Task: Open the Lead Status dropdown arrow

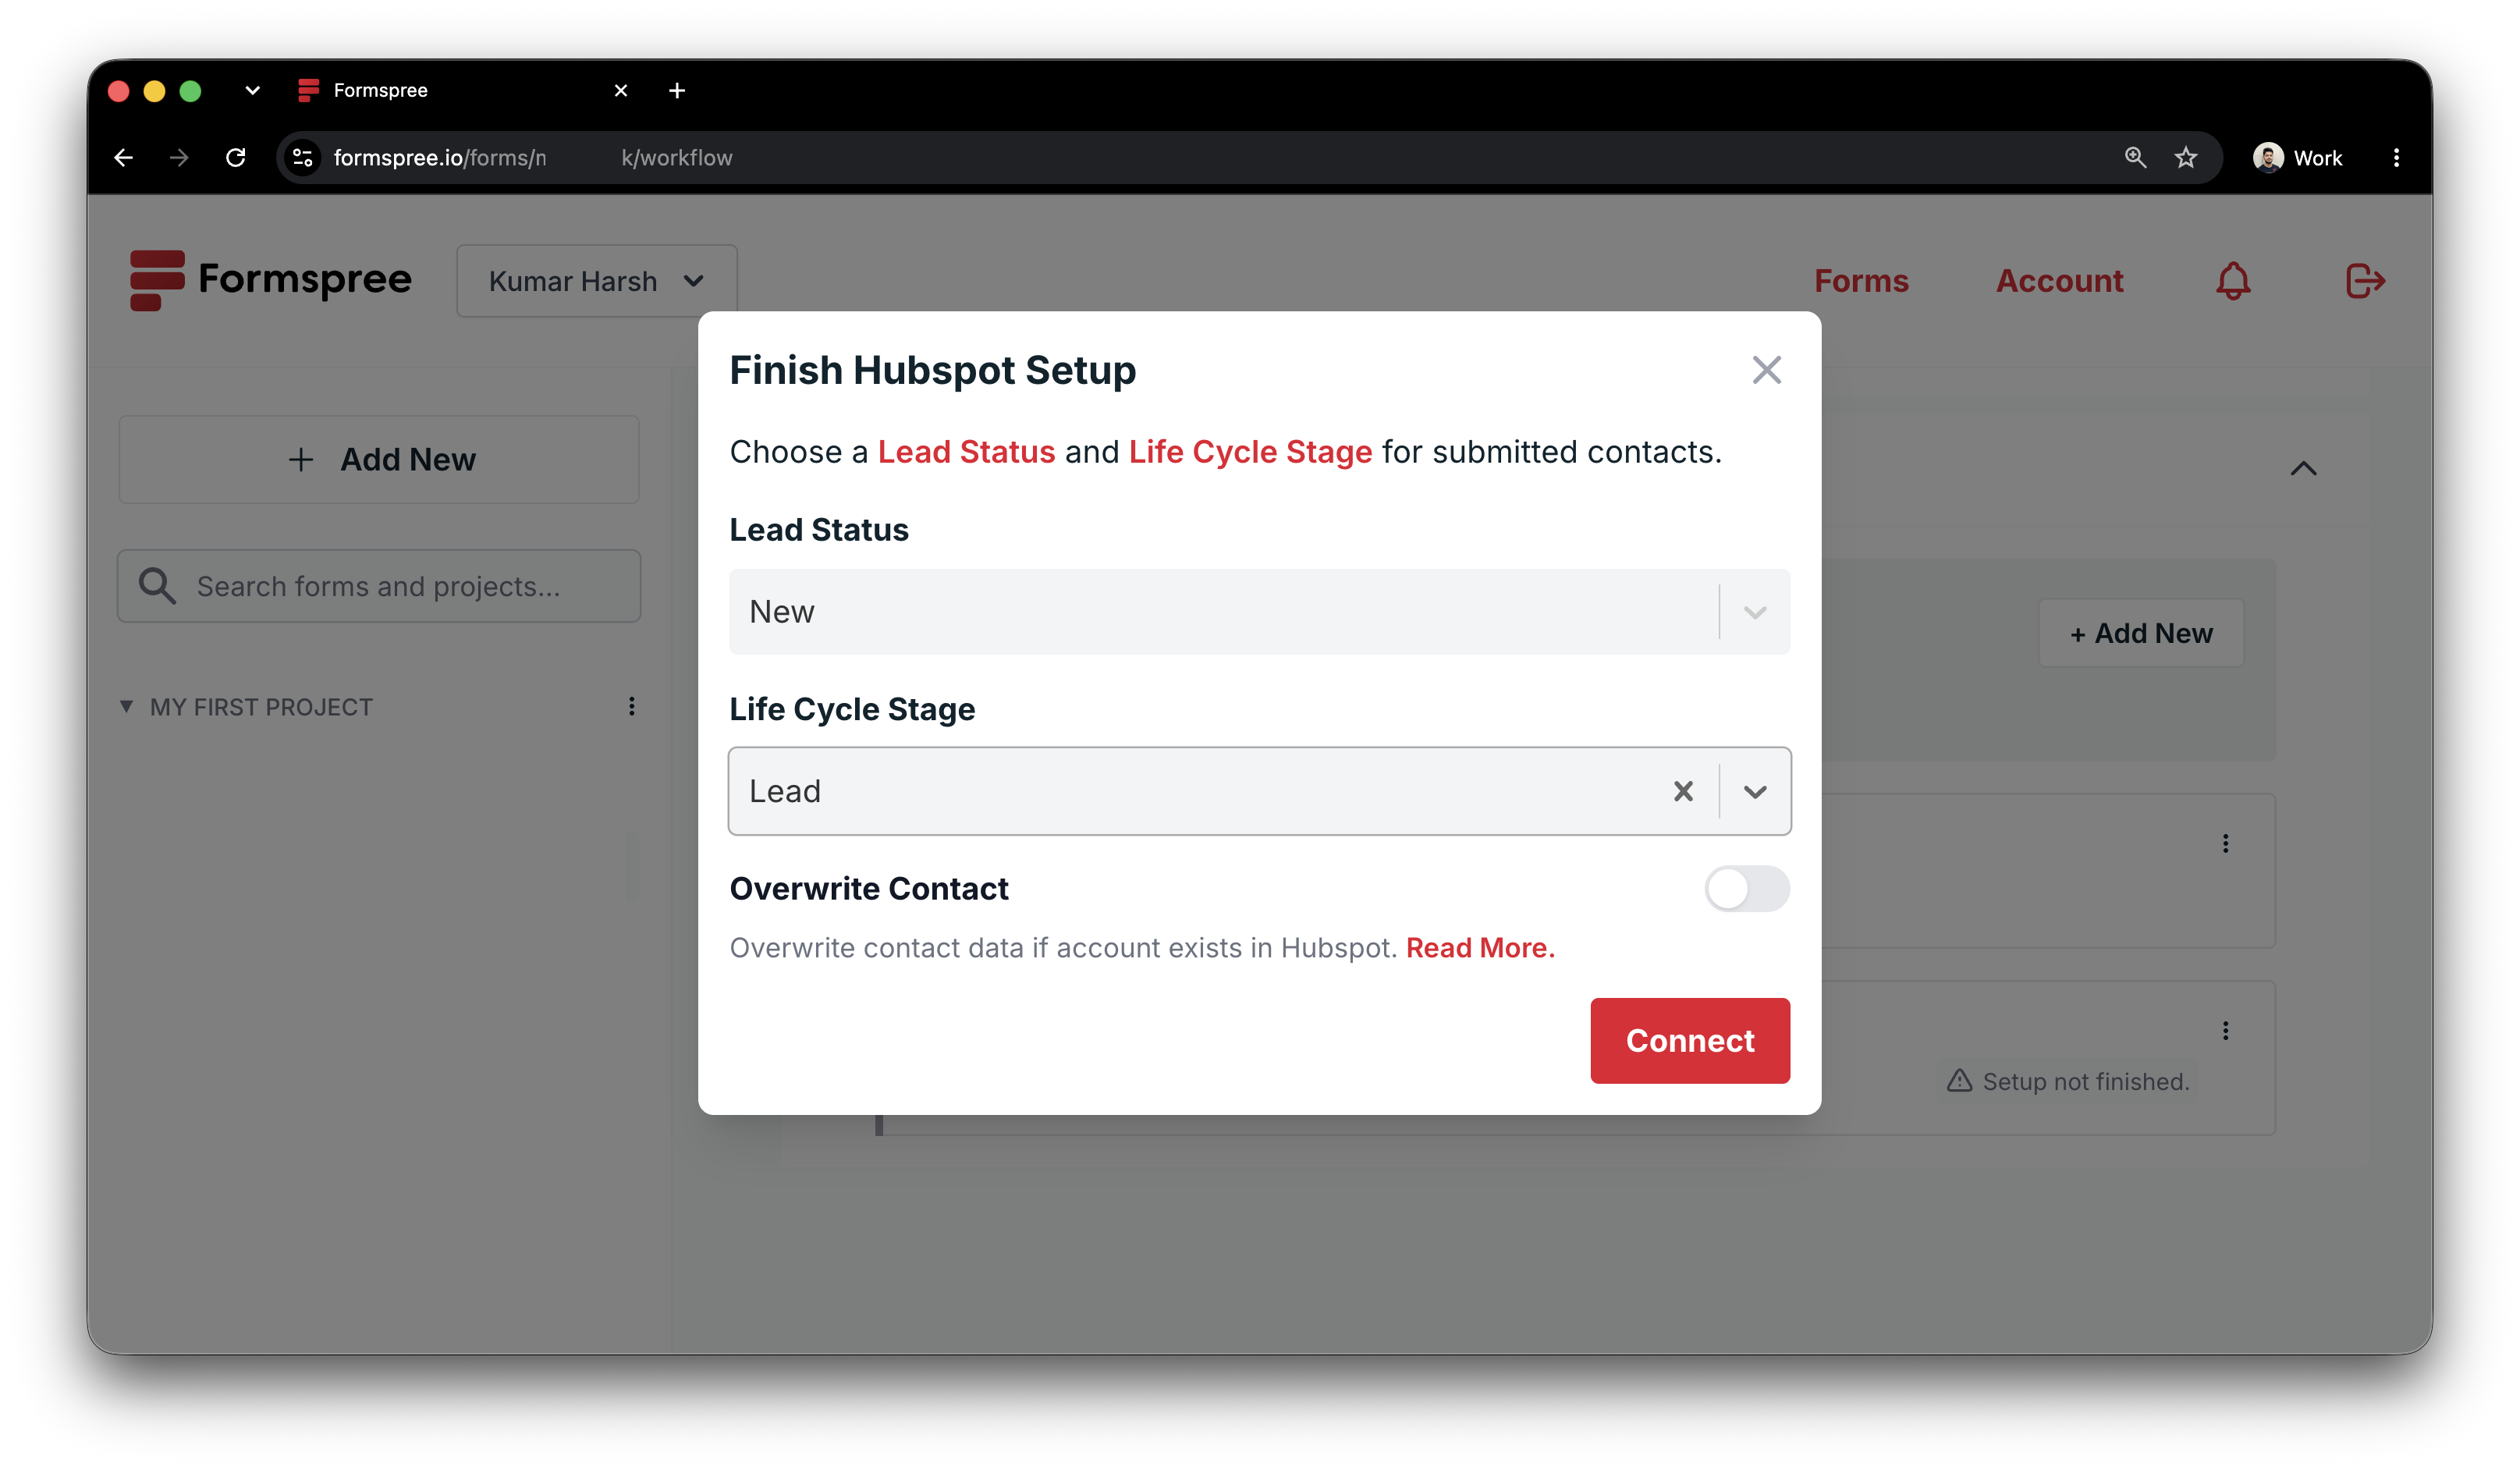Action: (1755, 612)
